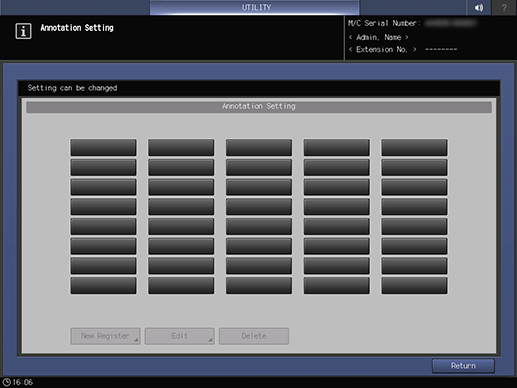Select the last slot in the middle column
Screen dimensions: 517x388
tap(259, 286)
